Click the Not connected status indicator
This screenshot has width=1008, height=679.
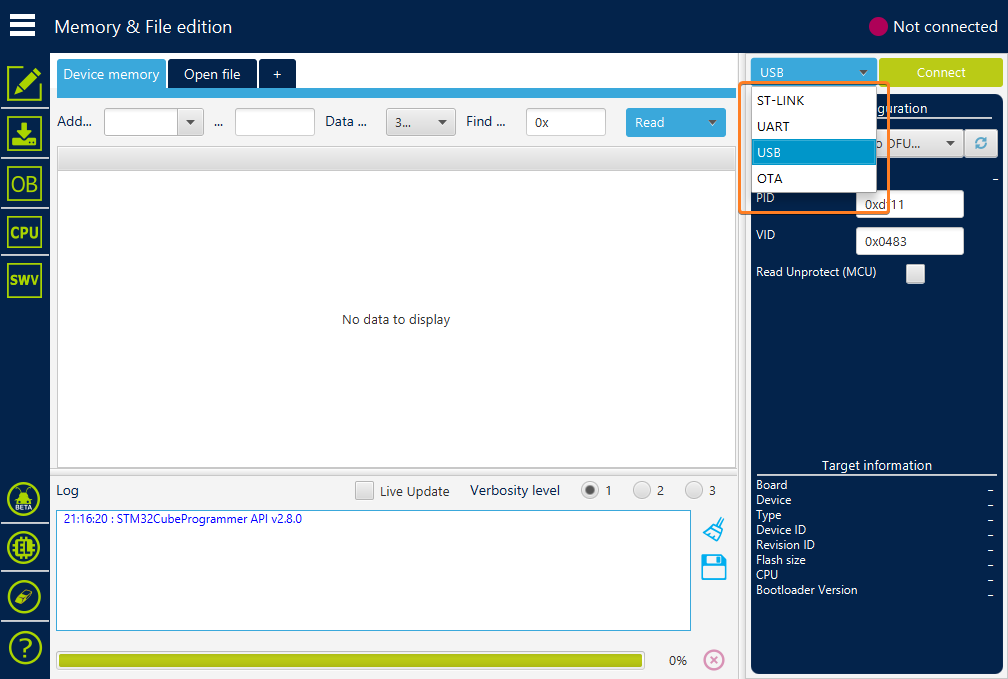tap(933, 26)
